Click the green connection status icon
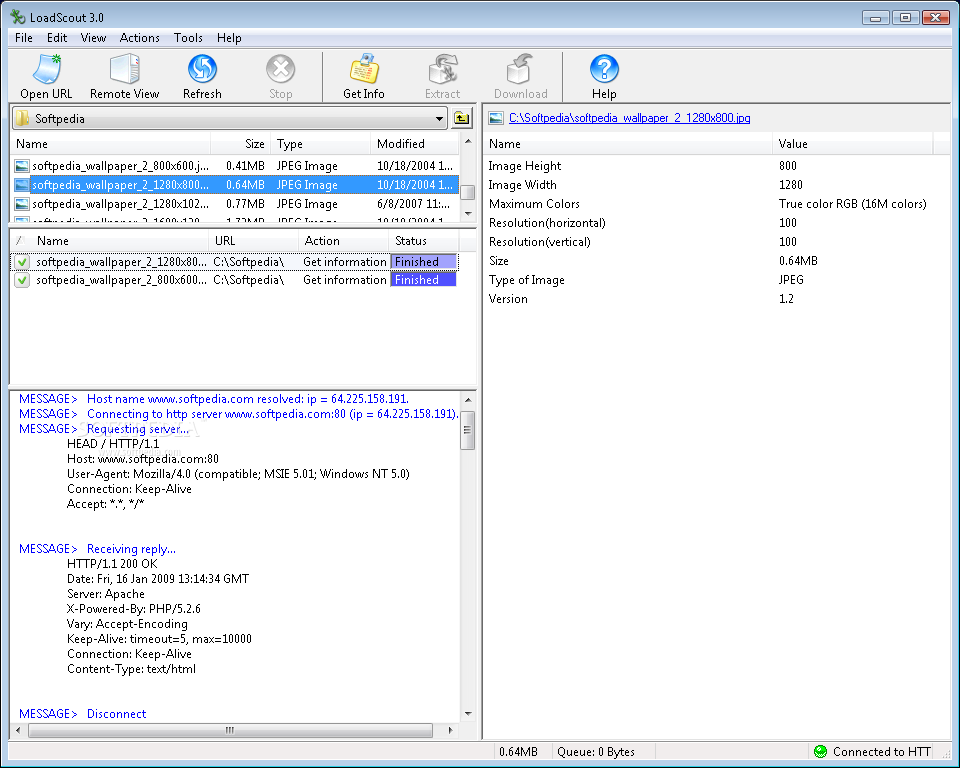The width and height of the screenshot is (960, 768). click(x=820, y=751)
